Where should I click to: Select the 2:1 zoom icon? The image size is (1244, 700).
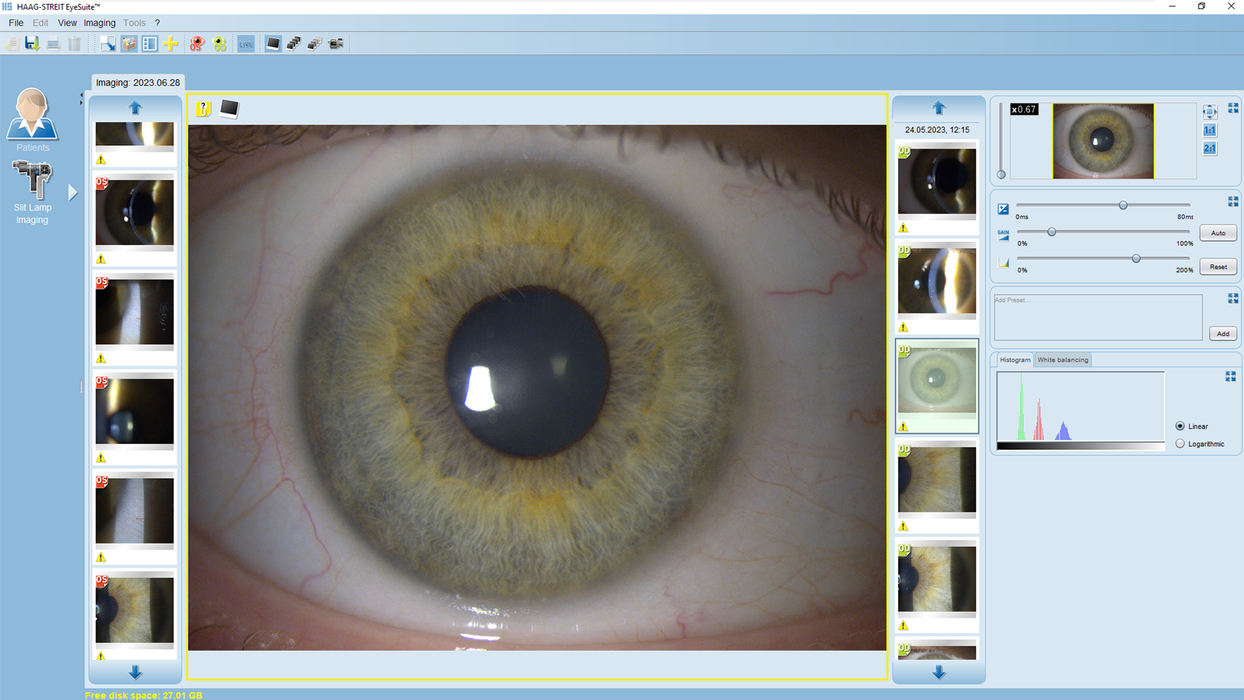[1210, 147]
